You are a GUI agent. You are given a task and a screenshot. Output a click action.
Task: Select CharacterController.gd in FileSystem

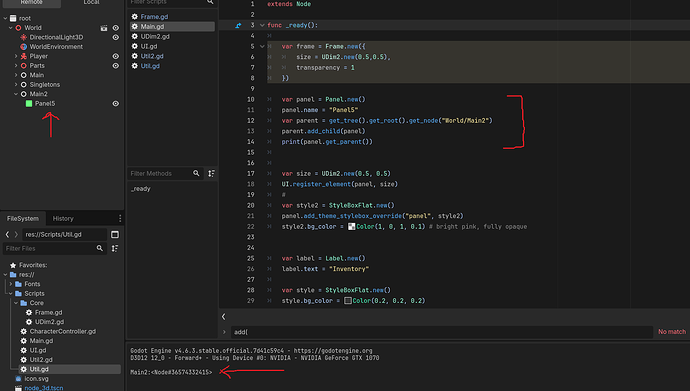[x=62, y=332]
